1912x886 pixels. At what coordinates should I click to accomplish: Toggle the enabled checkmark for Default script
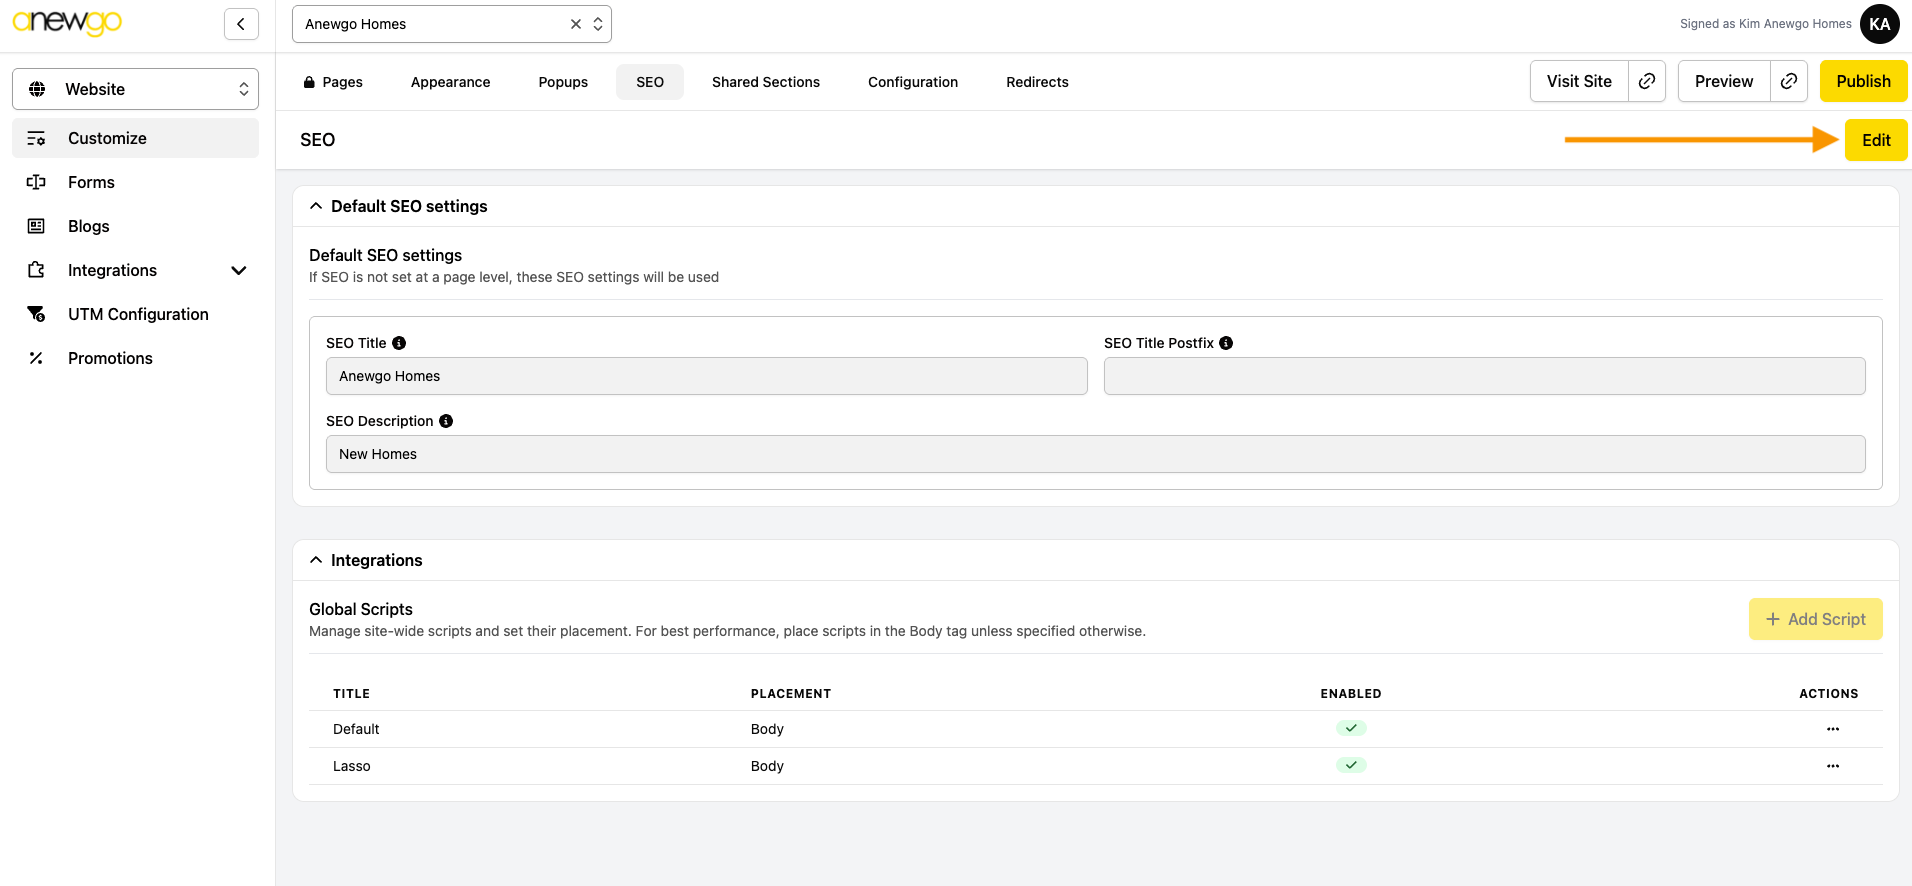pyautogui.click(x=1350, y=728)
